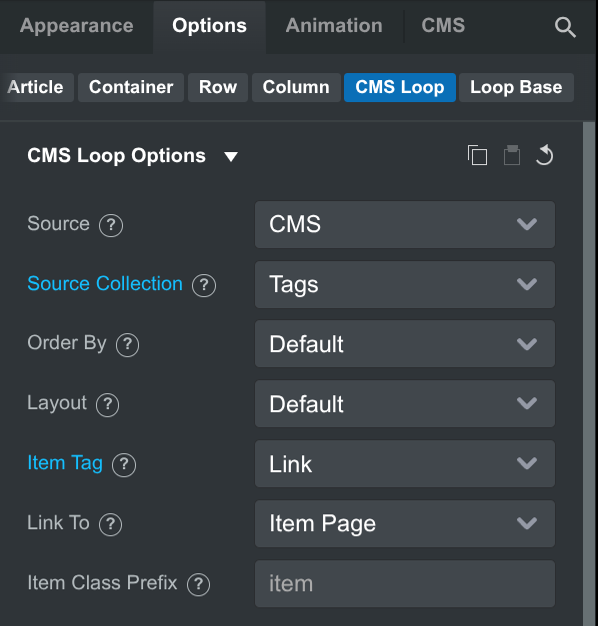The height and width of the screenshot is (626, 598).
Task: Select the Loop Base element breadcrumb
Action: [x=516, y=87]
